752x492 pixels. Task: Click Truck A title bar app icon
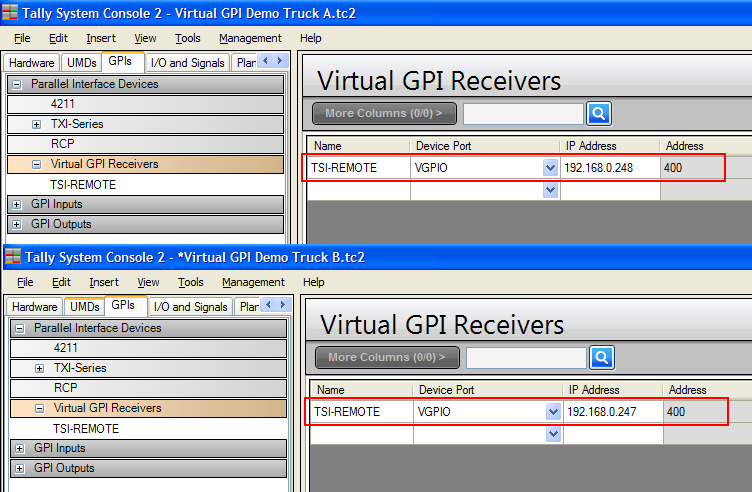[10, 13]
